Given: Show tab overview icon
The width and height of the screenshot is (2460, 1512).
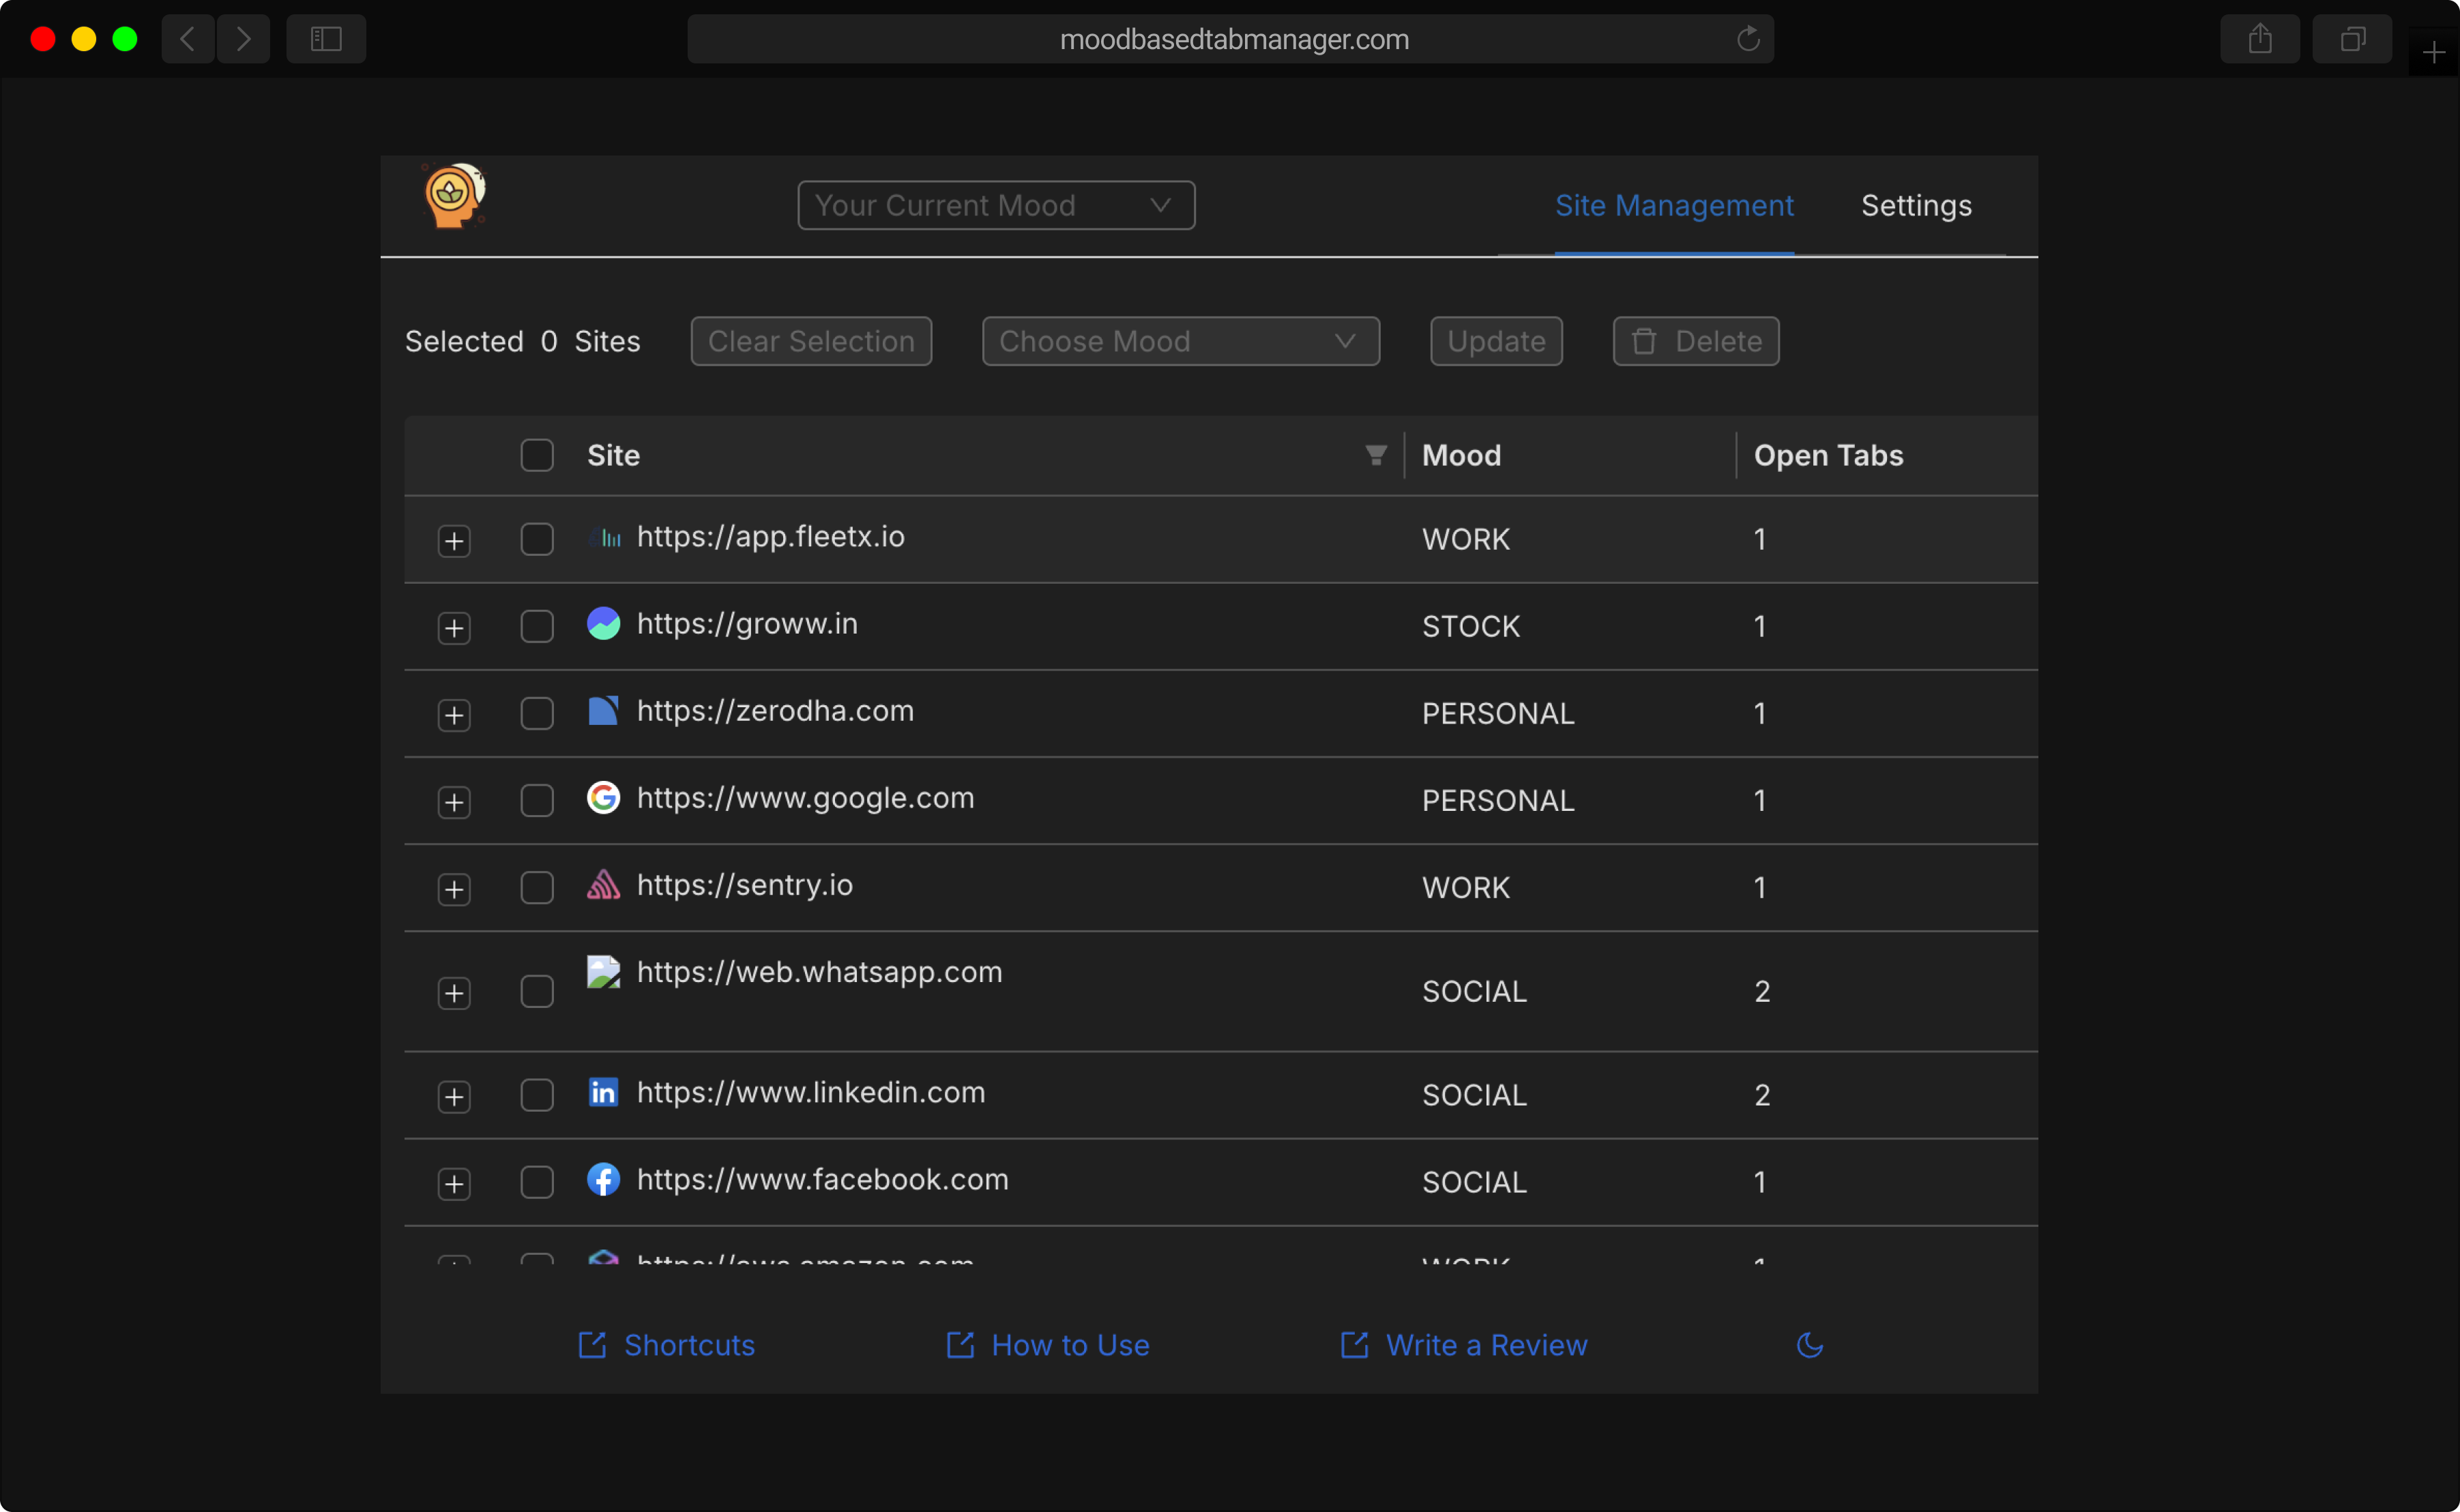Looking at the screenshot, I should coord(2352,39).
